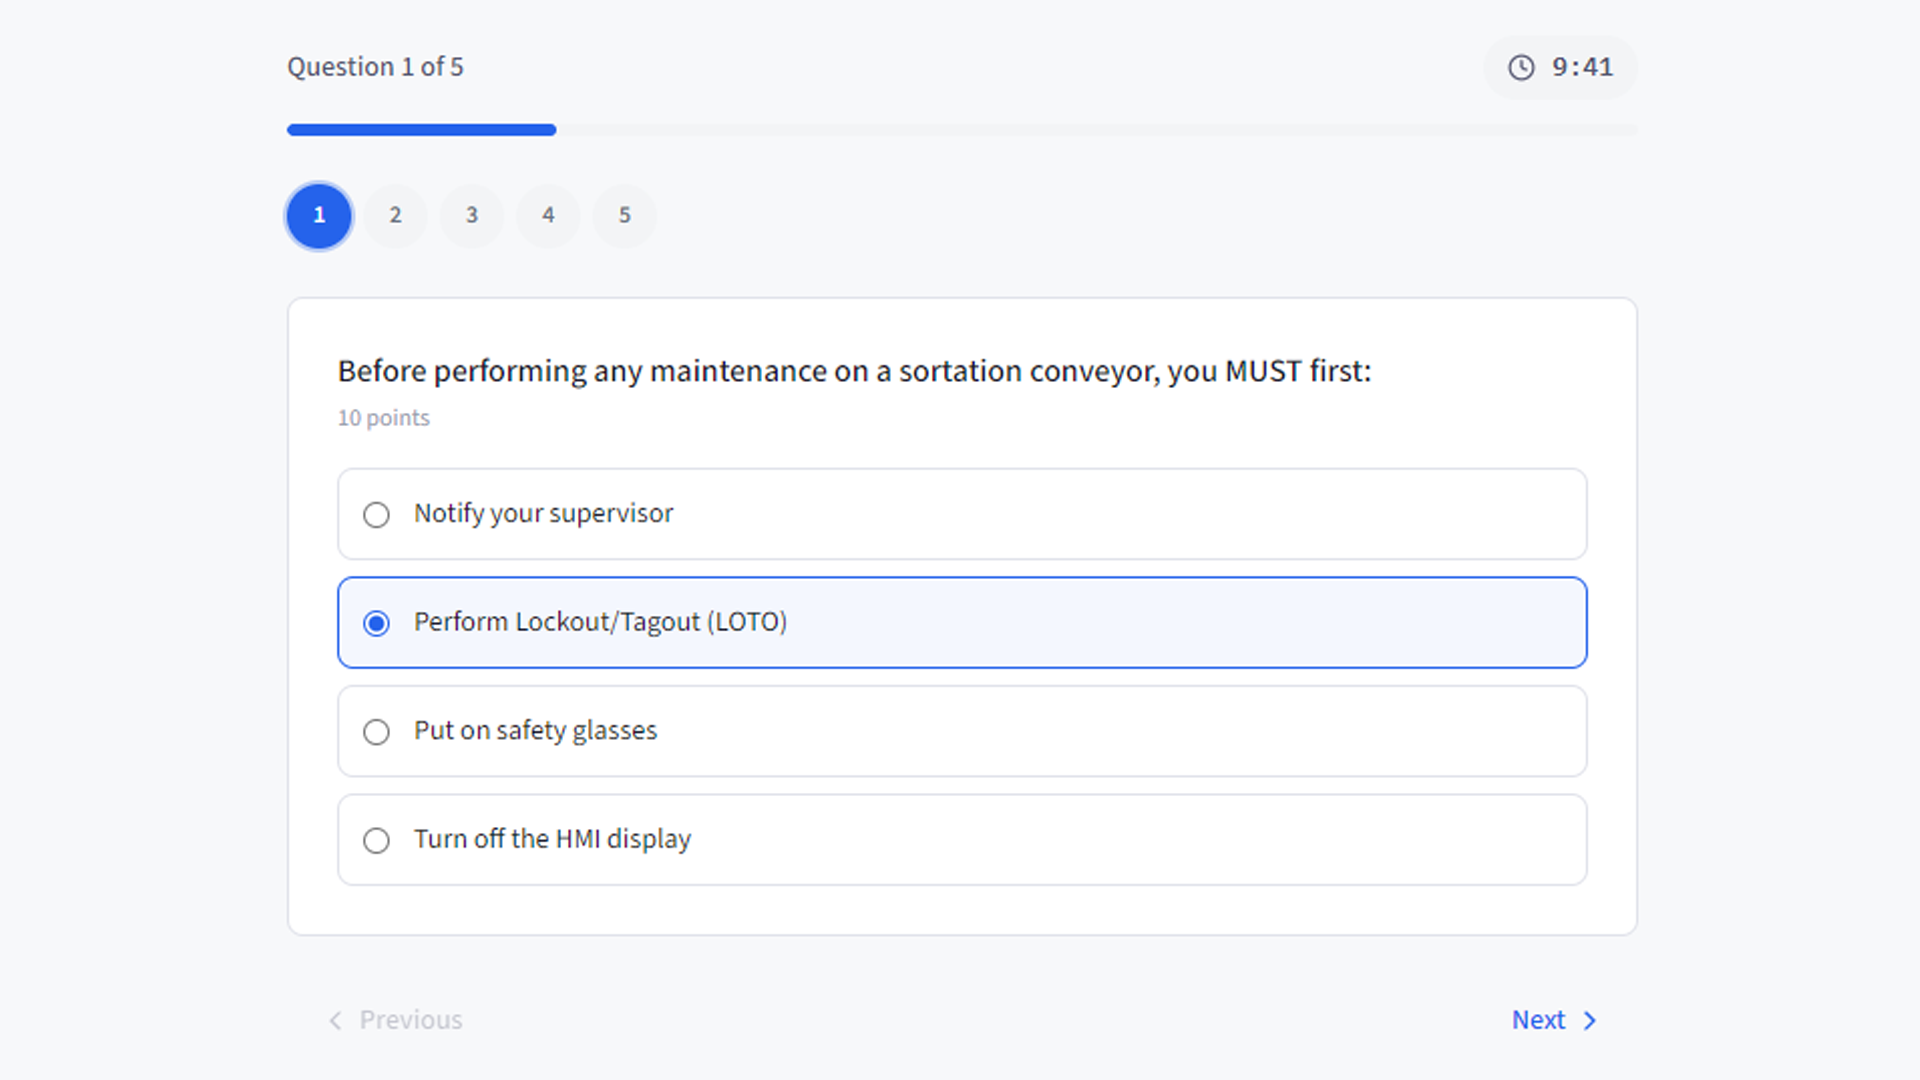Screen dimensions: 1920x1080
Task: Select the 'Notify your supervisor' radio button
Action: coord(376,514)
